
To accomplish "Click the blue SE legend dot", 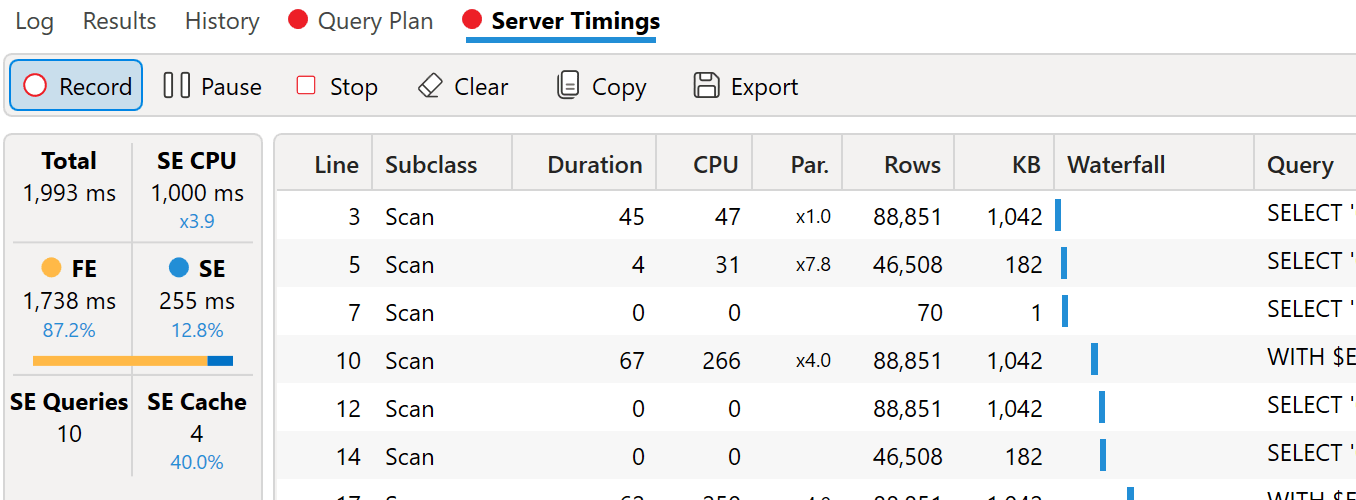I will 179,268.
